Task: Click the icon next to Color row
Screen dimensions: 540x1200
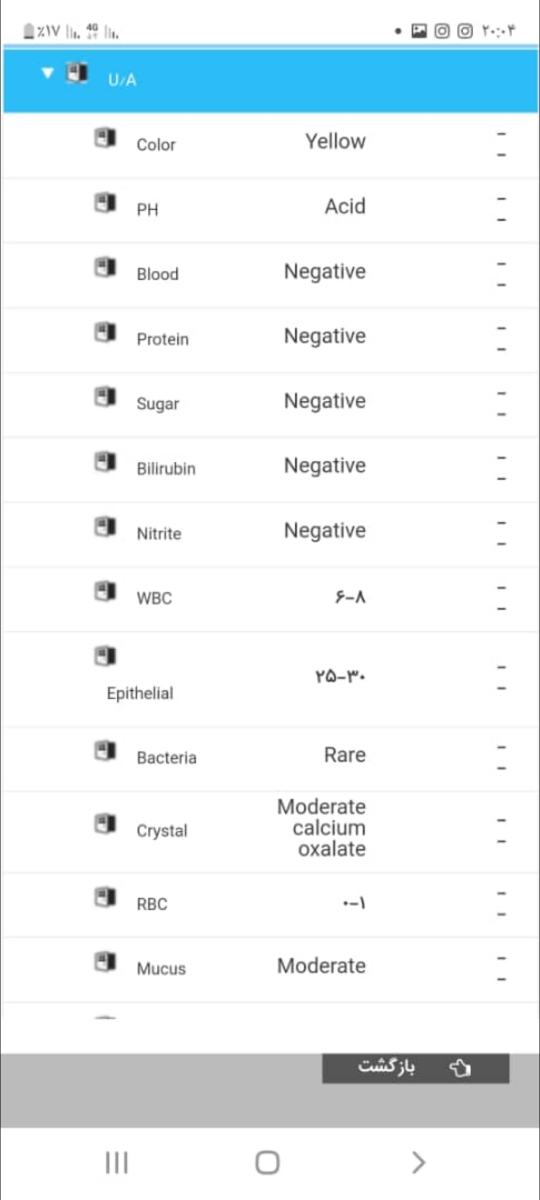Action: point(104,139)
